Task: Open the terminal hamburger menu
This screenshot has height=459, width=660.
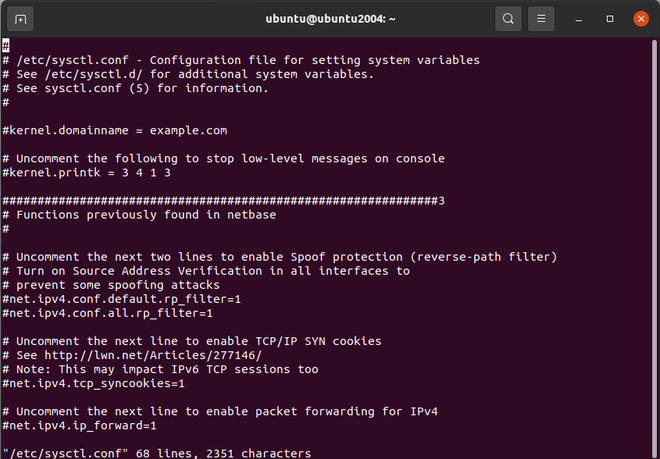Action: (540, 19)
